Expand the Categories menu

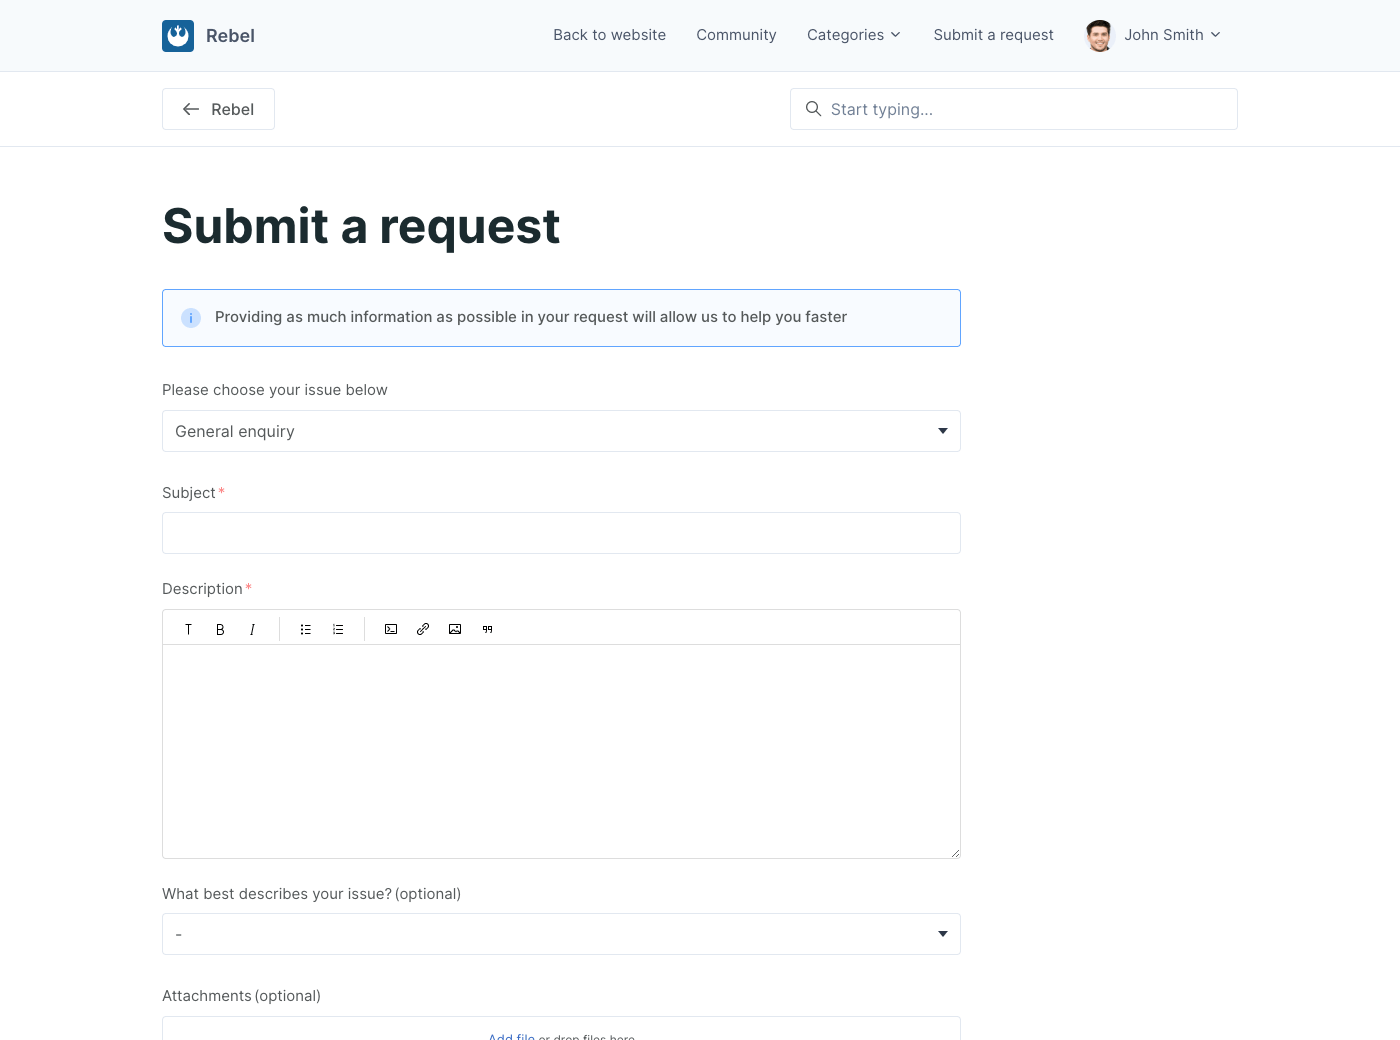(854, 35)
